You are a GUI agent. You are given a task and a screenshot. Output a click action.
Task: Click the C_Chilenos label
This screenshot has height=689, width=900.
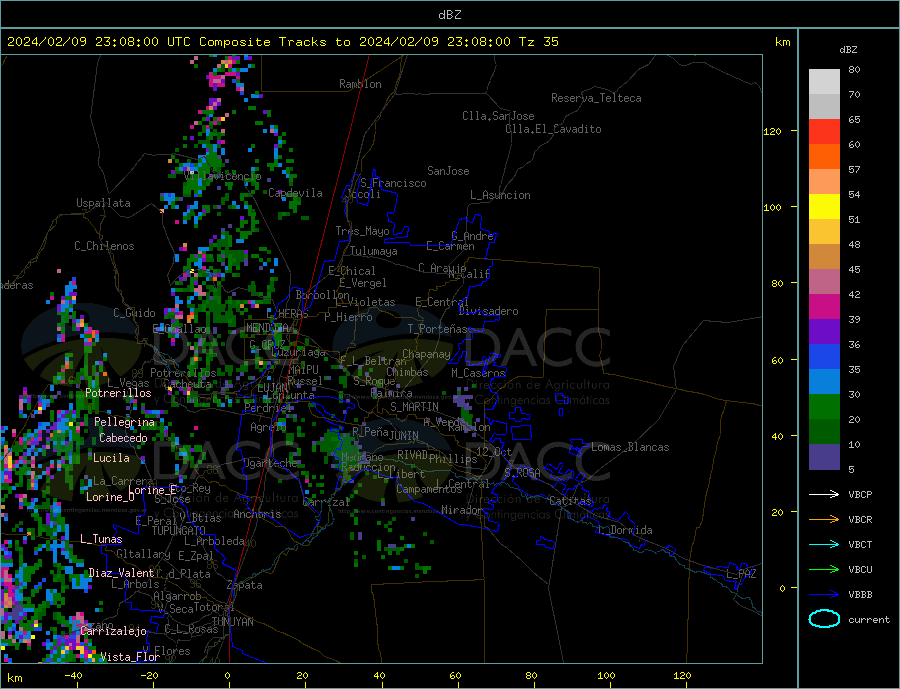pyautogui.click(x=104, y=246)
